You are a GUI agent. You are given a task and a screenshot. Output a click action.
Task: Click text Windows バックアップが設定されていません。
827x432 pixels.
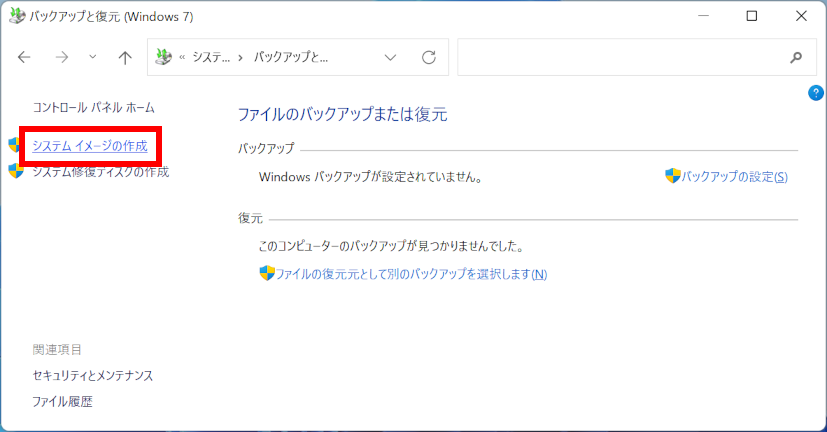pyautogui.click(x=371, y=177)
